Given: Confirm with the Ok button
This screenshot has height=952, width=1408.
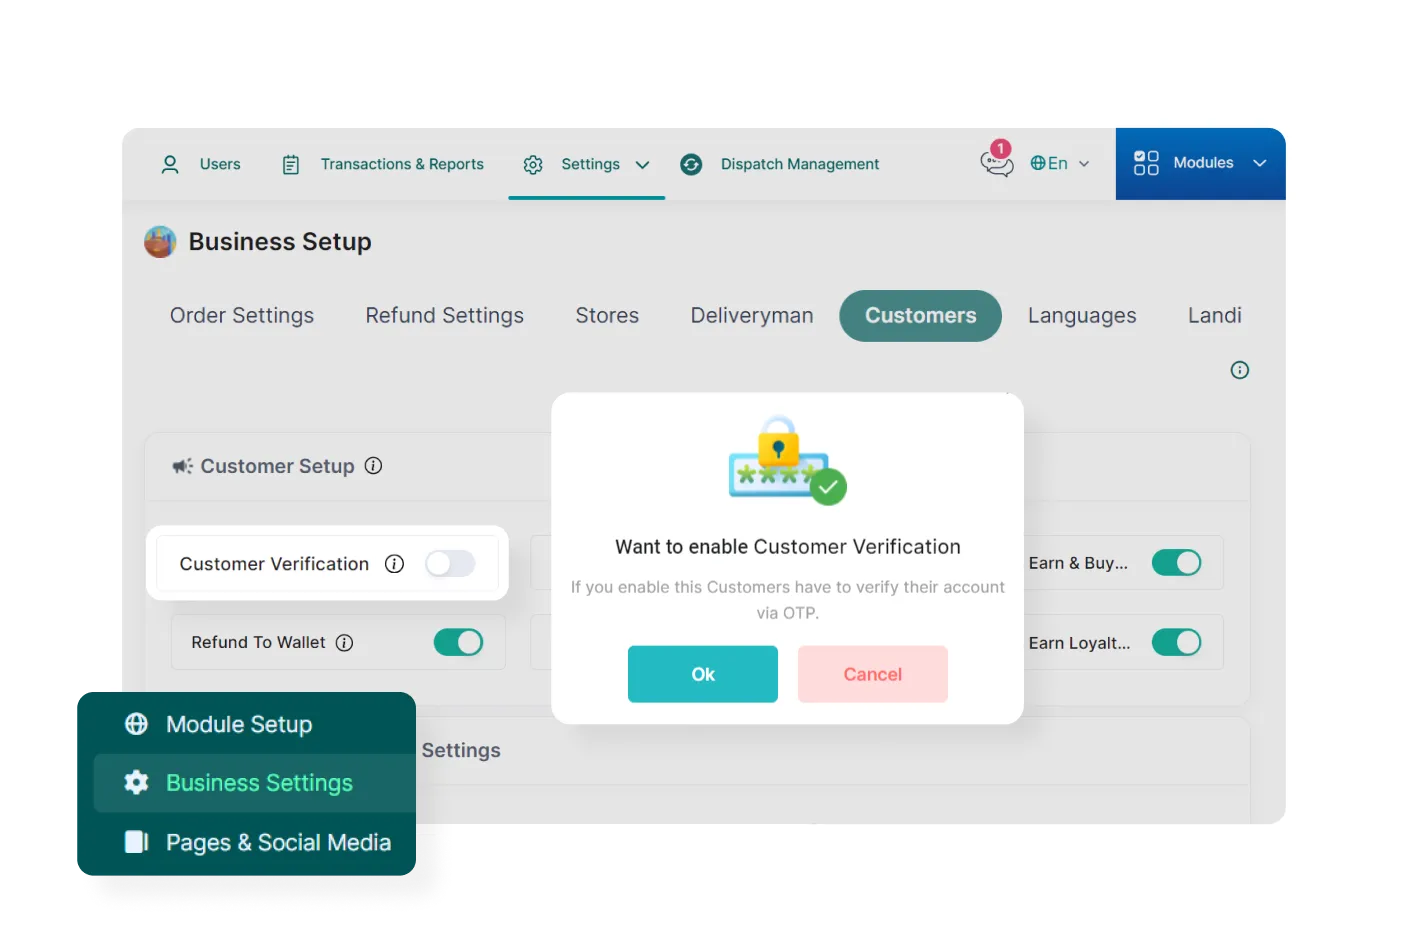Looking at the screenshot, I should tap(702, 674).
